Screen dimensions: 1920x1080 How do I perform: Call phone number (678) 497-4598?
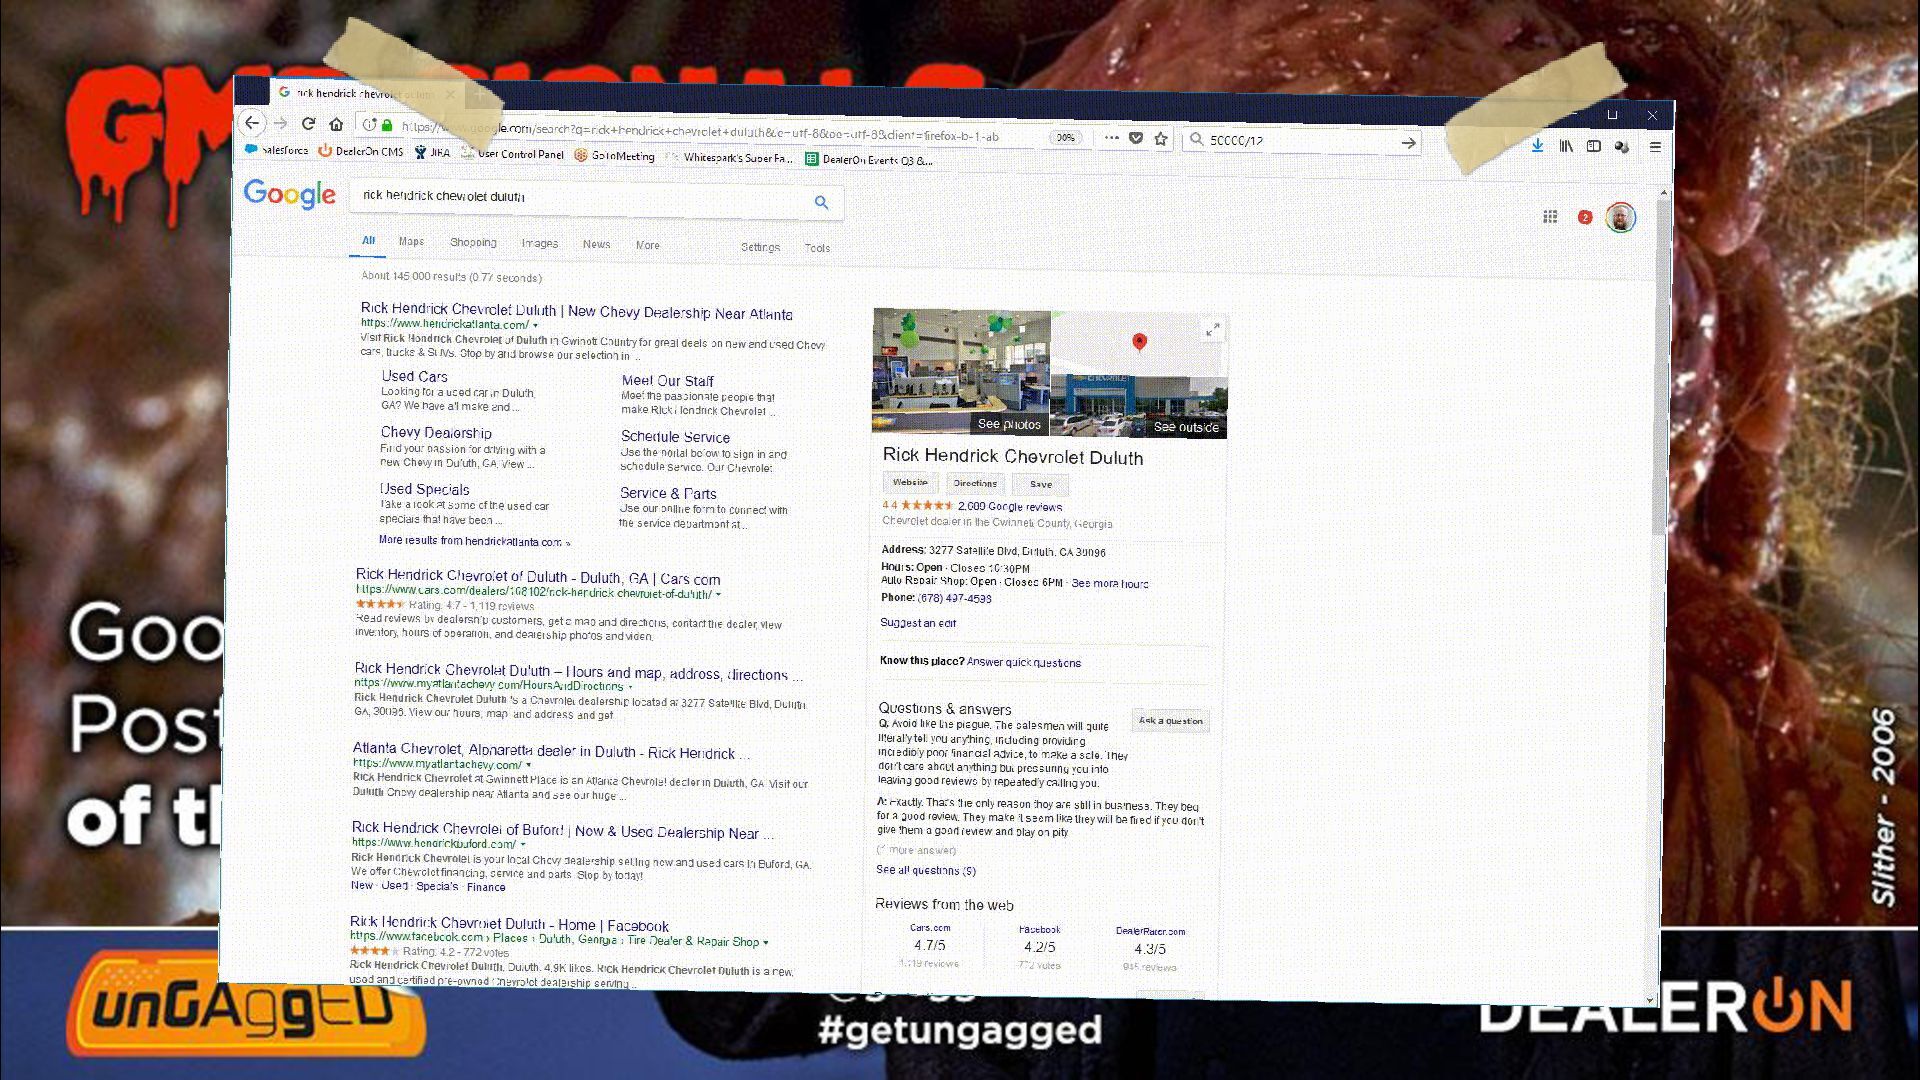click(x=954, y=598)
